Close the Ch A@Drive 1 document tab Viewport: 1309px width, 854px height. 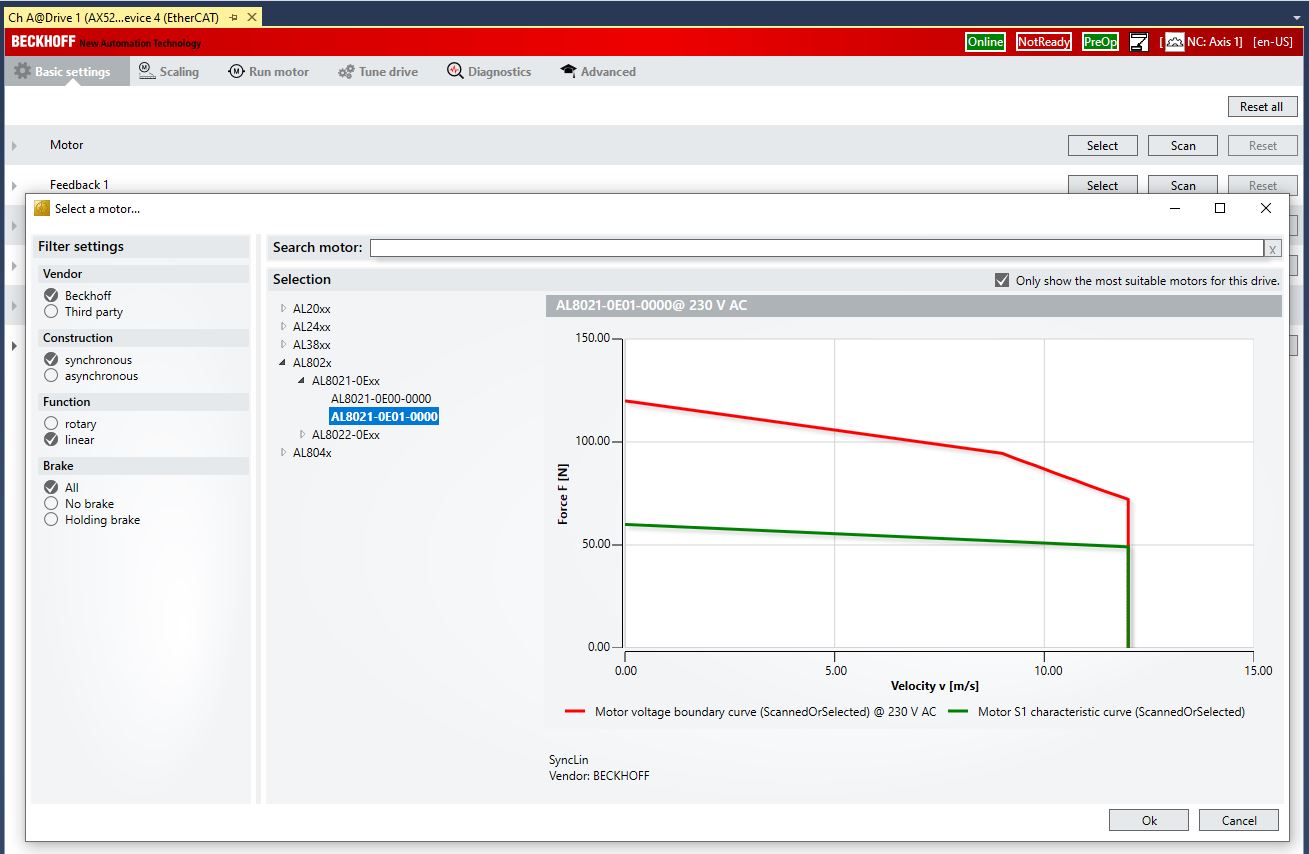click(x=251, y=17)
